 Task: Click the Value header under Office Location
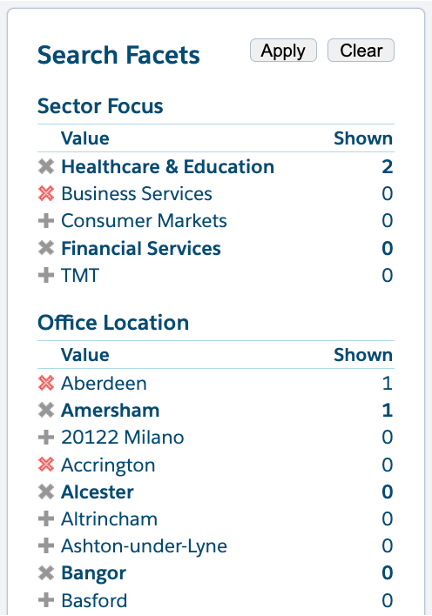coord(85,355)
